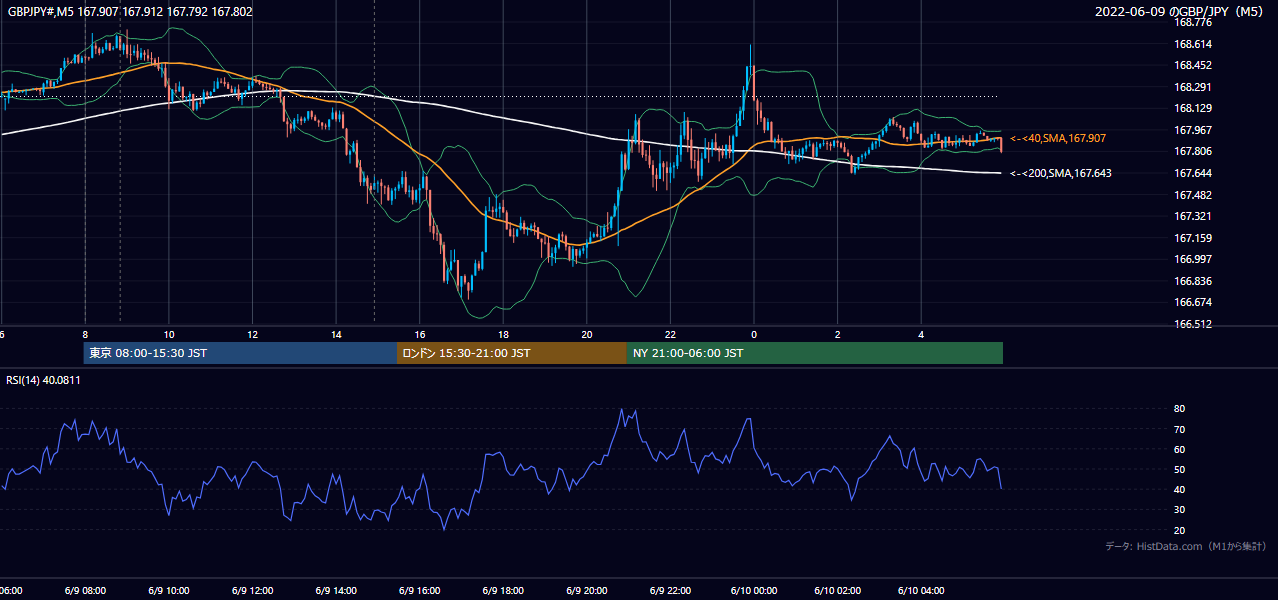Click price axis value 168.776
The width and height of the screenshot is (1278, 600).
[x=1193, y=22]
